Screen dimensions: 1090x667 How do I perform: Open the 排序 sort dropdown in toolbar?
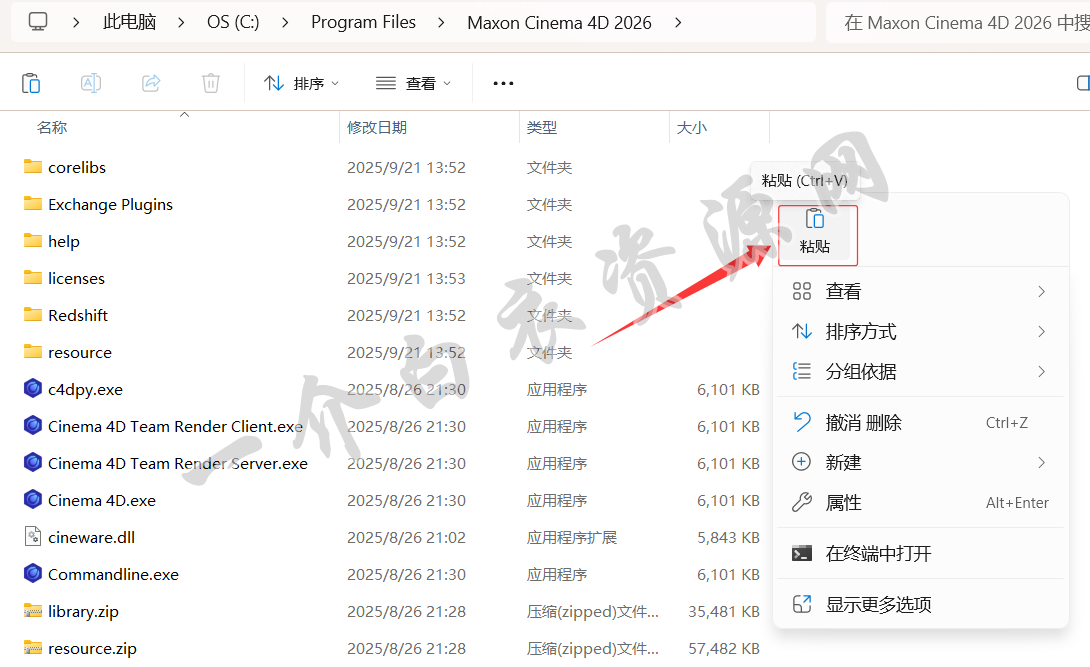point(302,83)
